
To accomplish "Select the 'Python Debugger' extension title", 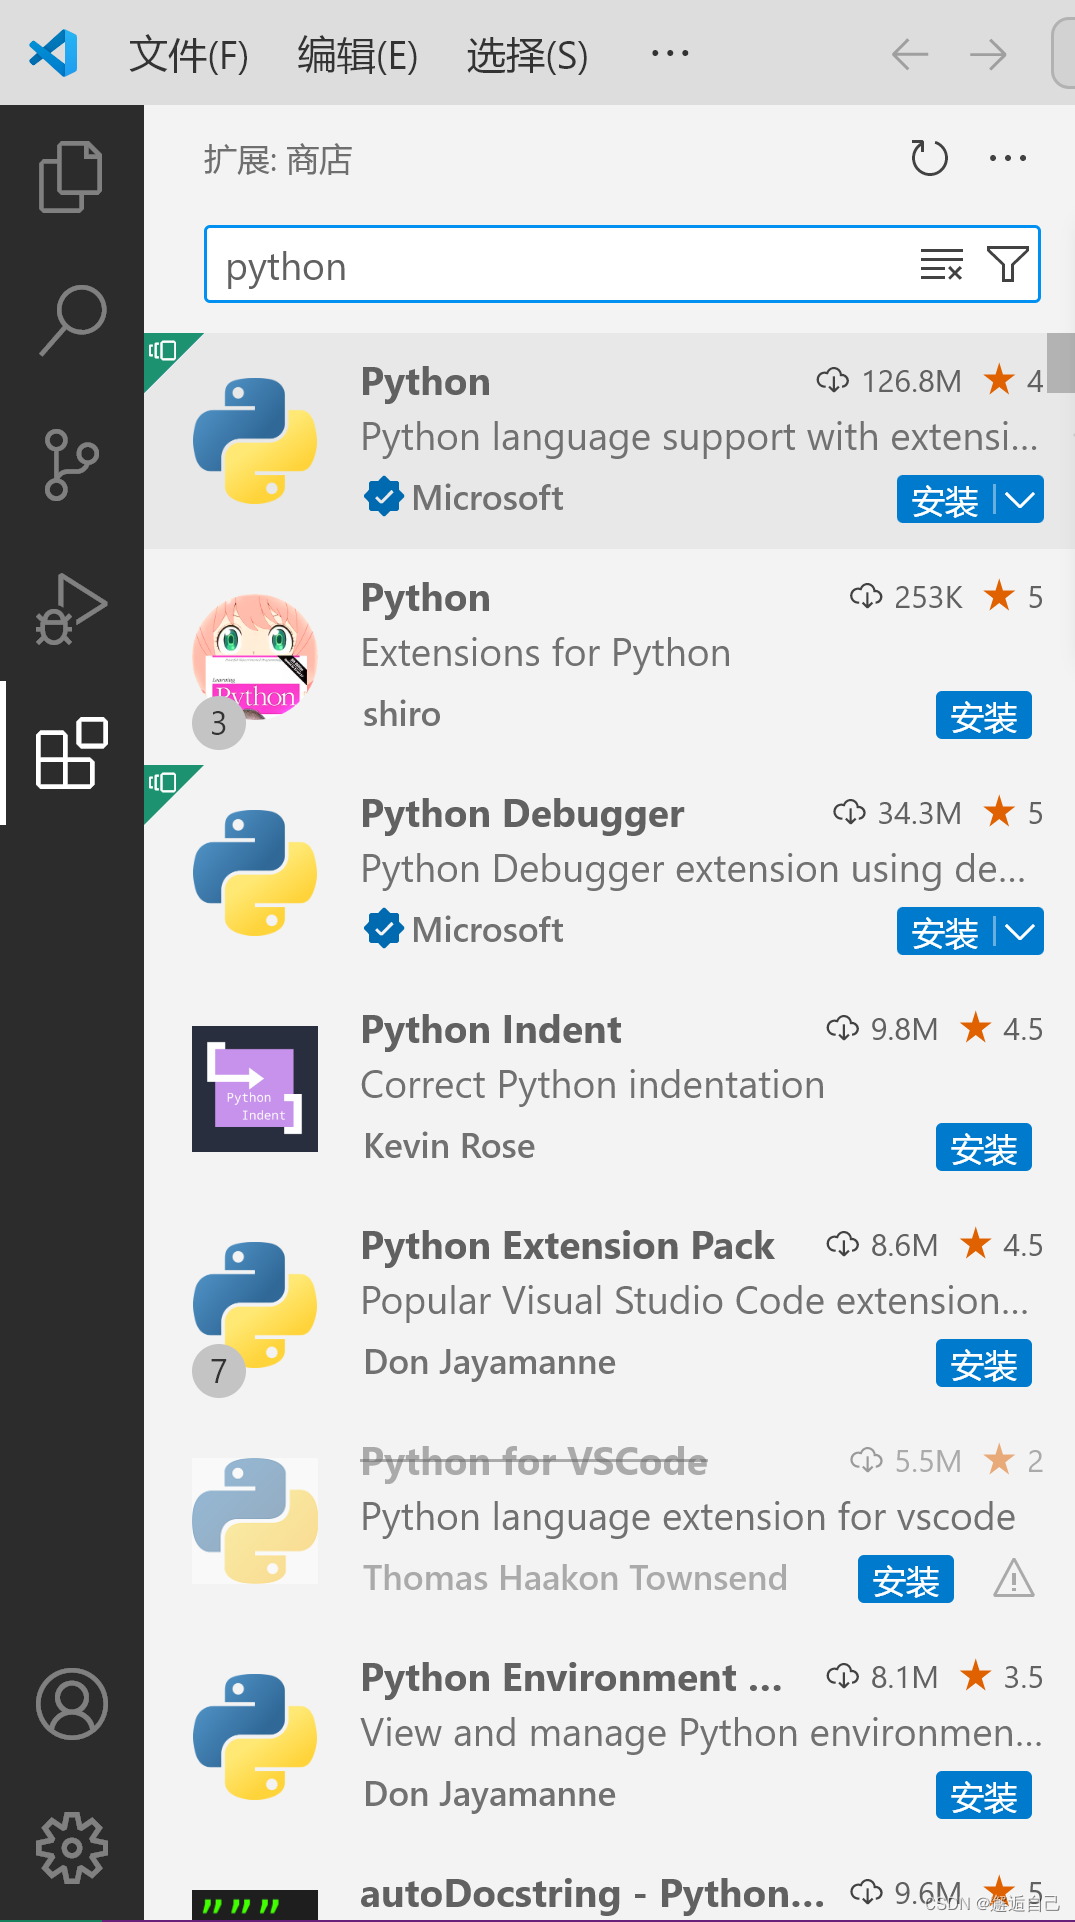I will click(x=522, y=814).
